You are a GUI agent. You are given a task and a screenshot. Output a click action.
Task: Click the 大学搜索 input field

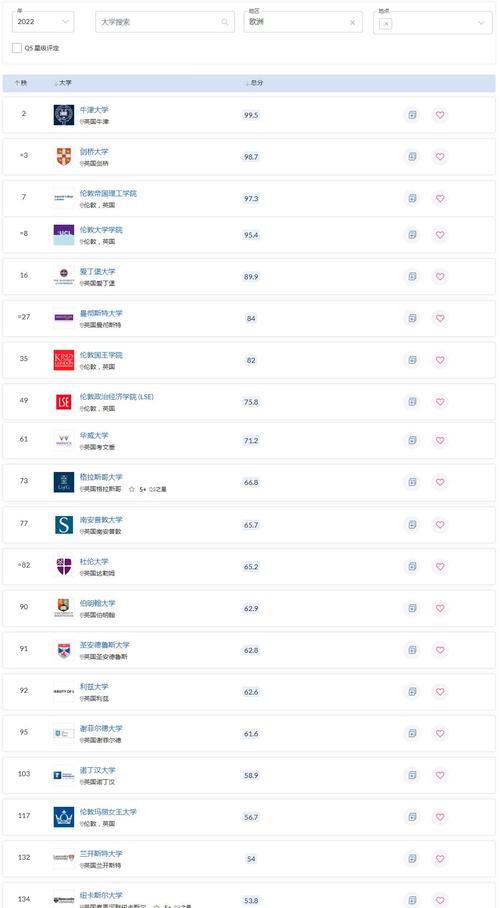165,22
